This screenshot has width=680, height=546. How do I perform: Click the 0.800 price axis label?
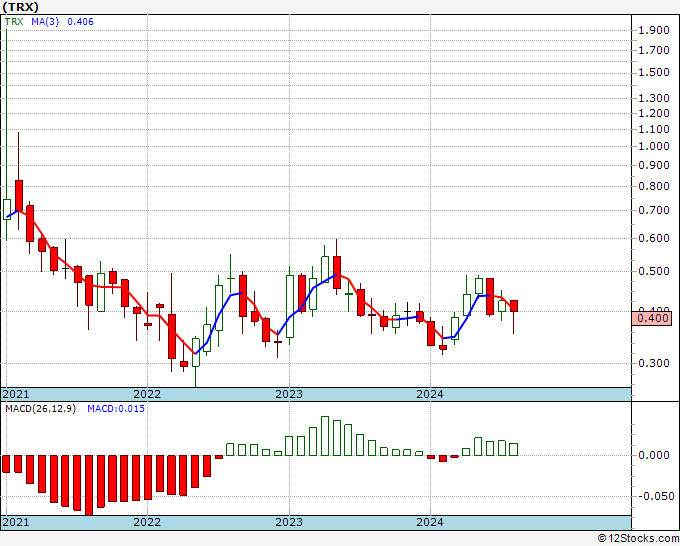(x=654, y=186)
